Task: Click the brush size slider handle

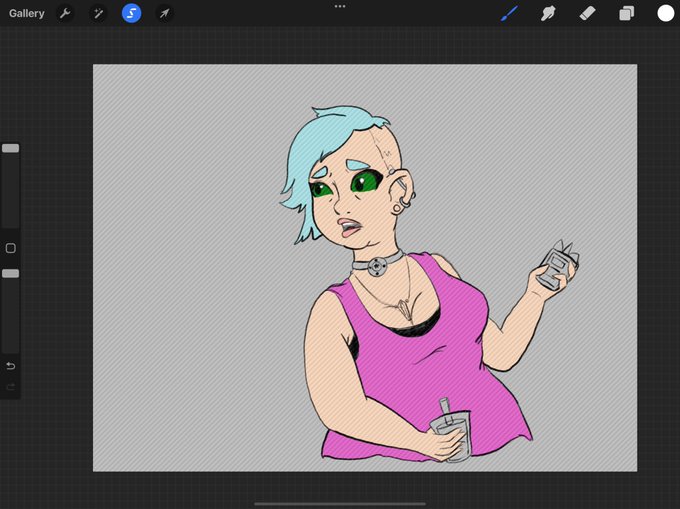Action: [x=10, y=148]
